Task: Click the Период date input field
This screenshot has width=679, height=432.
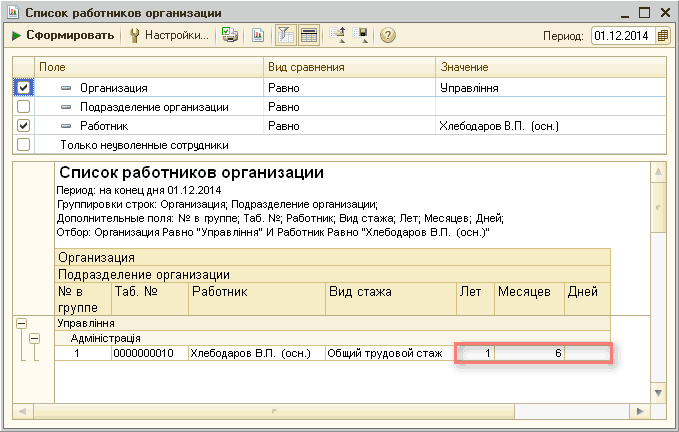Action: [x=620, y=36]
